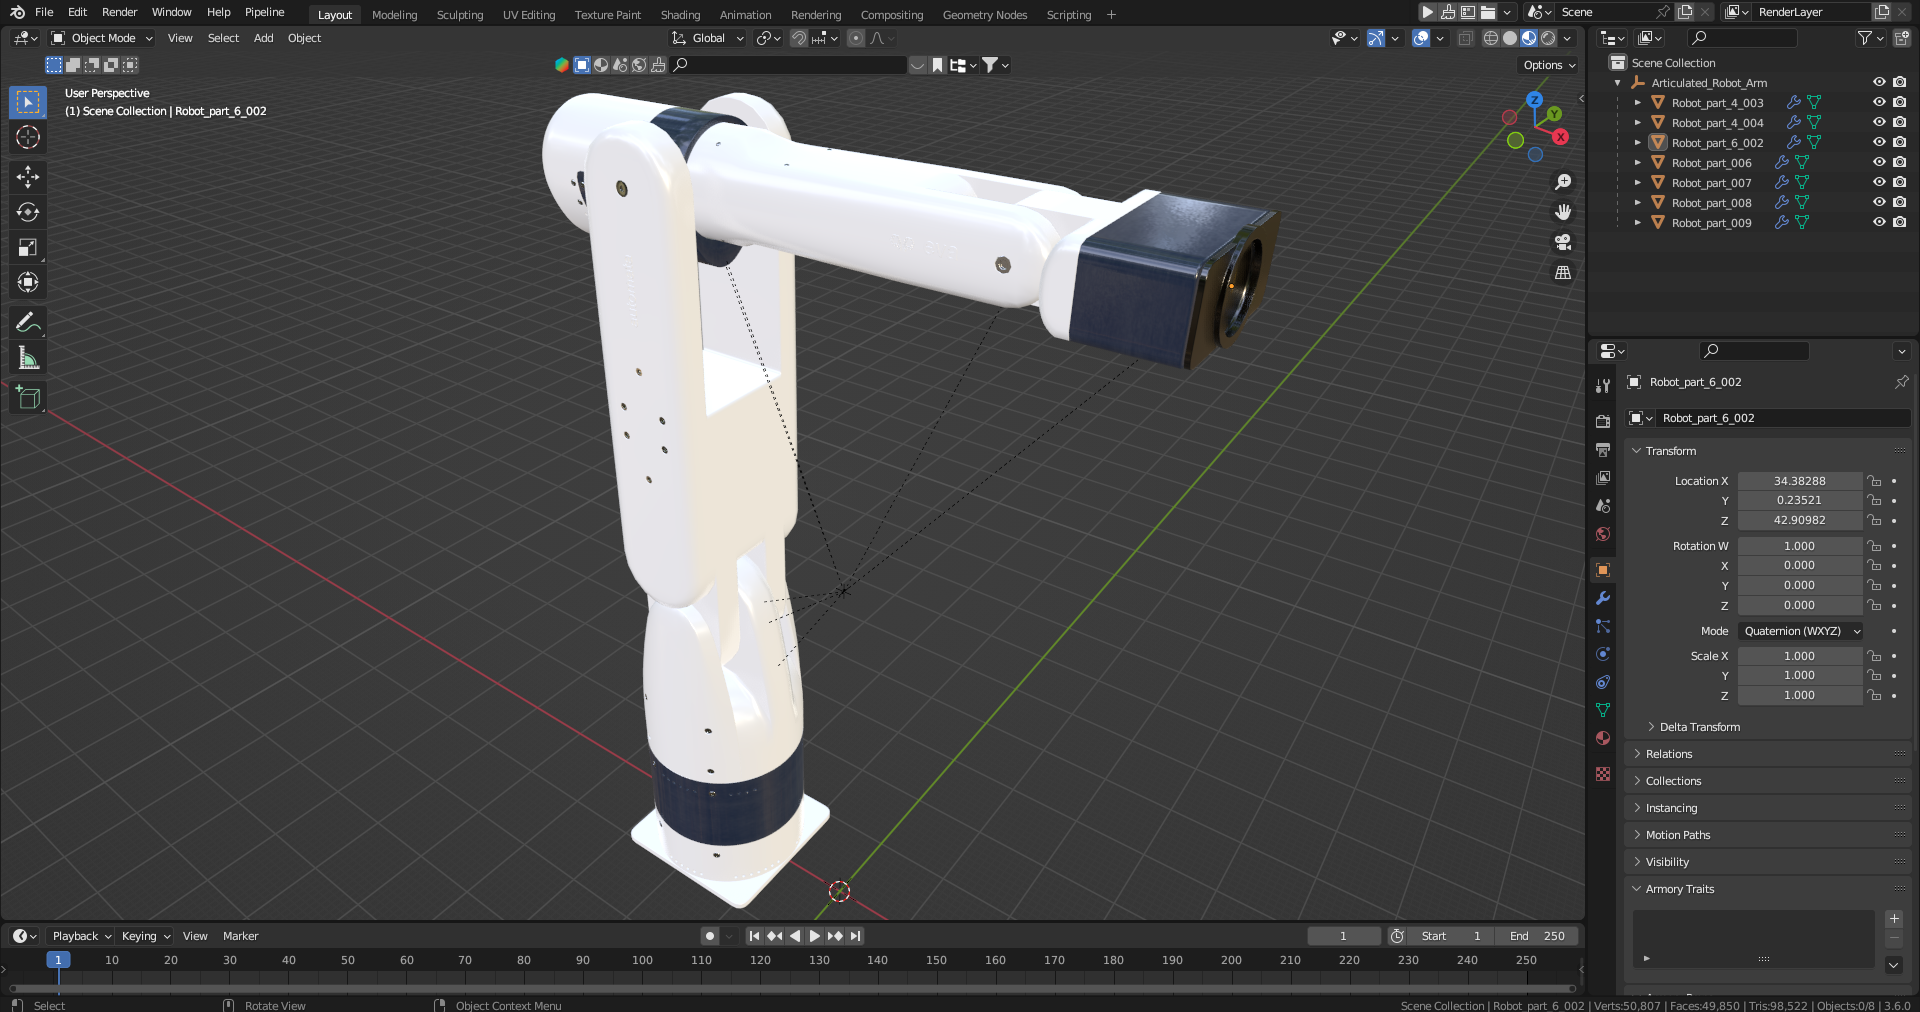Jump to the animation end frame
This screenshot has height=1012, width=1920.
[855, 936]
